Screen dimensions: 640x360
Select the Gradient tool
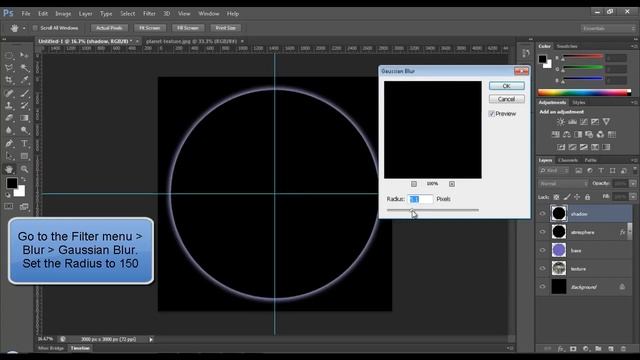tap(24, 118)
